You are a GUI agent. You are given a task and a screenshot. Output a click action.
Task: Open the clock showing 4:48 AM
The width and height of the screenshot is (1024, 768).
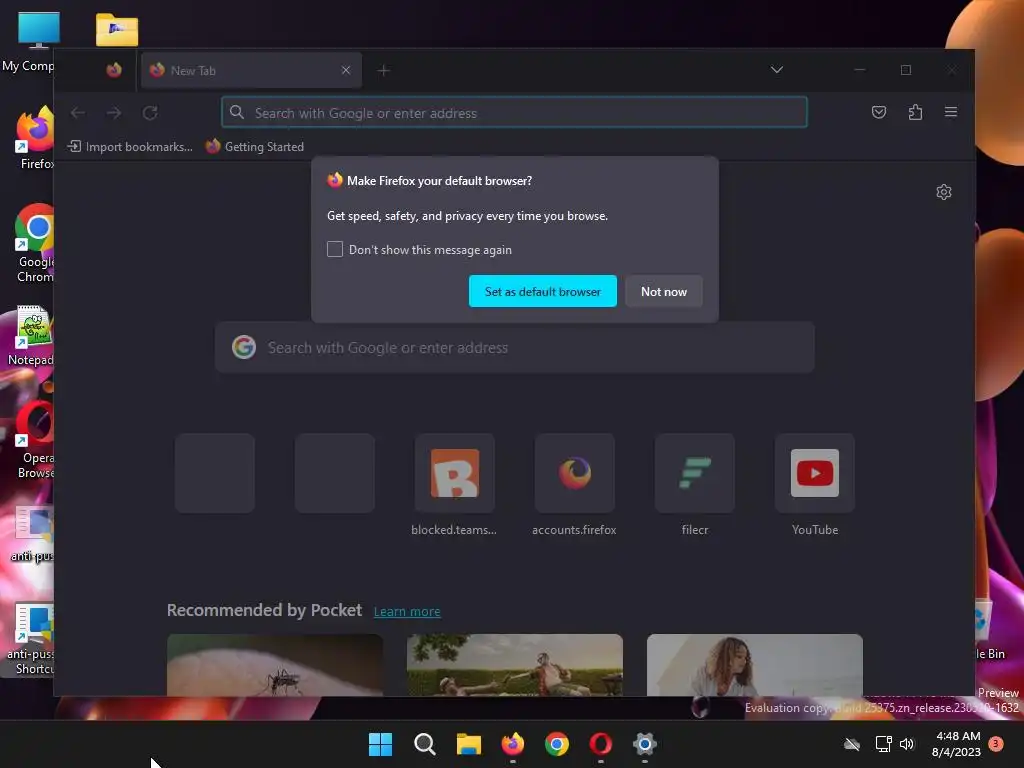click(x=957, y=744)
